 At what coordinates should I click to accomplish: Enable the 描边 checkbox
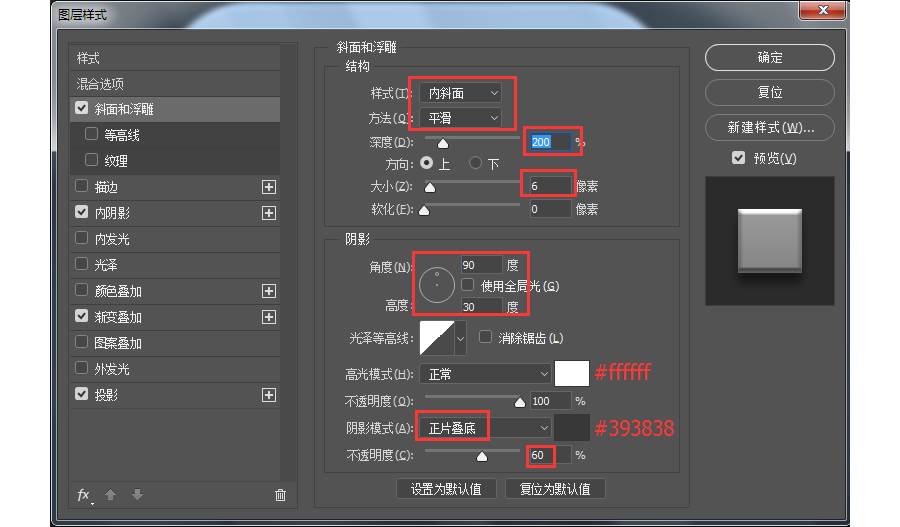tap(82, 186)
